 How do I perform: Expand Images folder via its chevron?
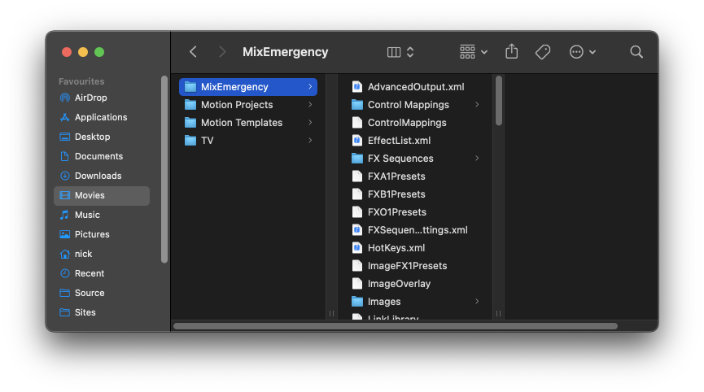click(x=477, y=302)
